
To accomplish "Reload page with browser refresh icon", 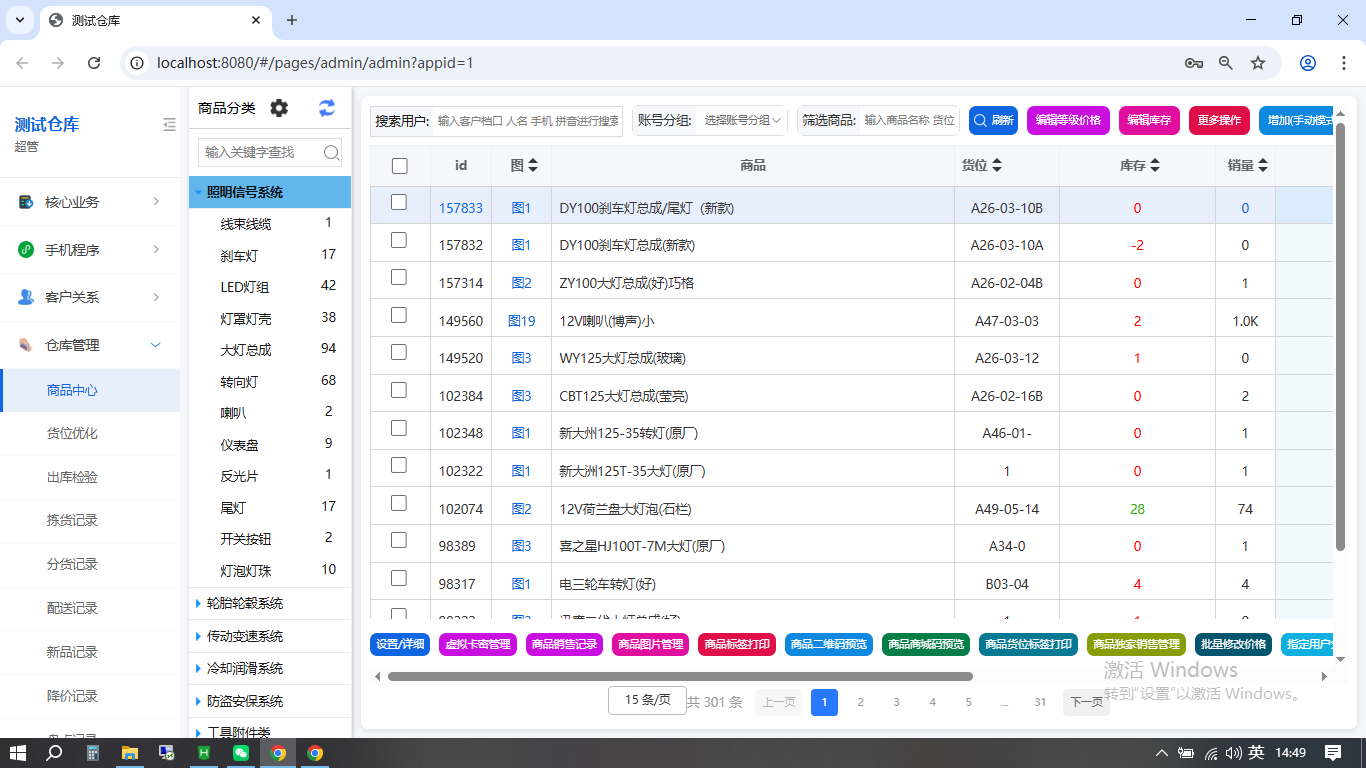I will [x=95, y=61].
